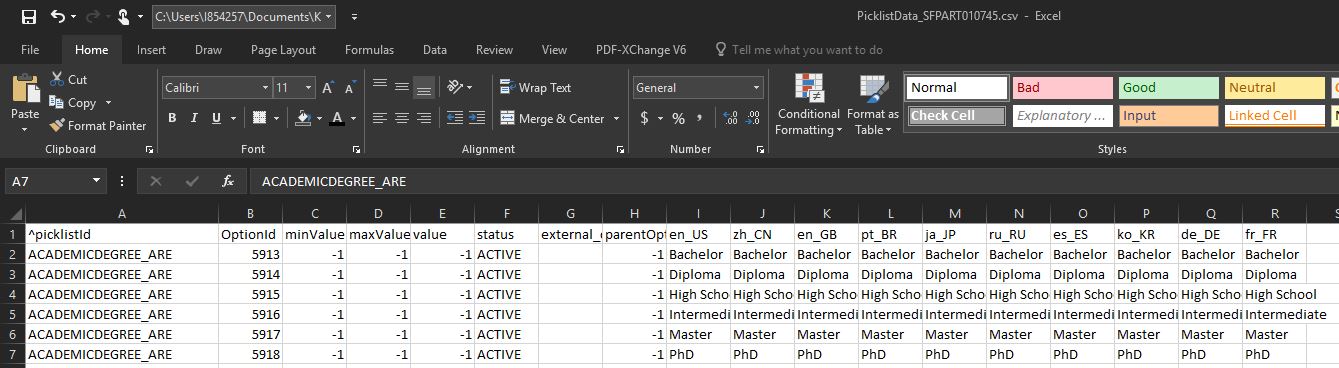Apply Percent Style format
This screenshot has height=368, width=1339.
click(x=678, y=118)
